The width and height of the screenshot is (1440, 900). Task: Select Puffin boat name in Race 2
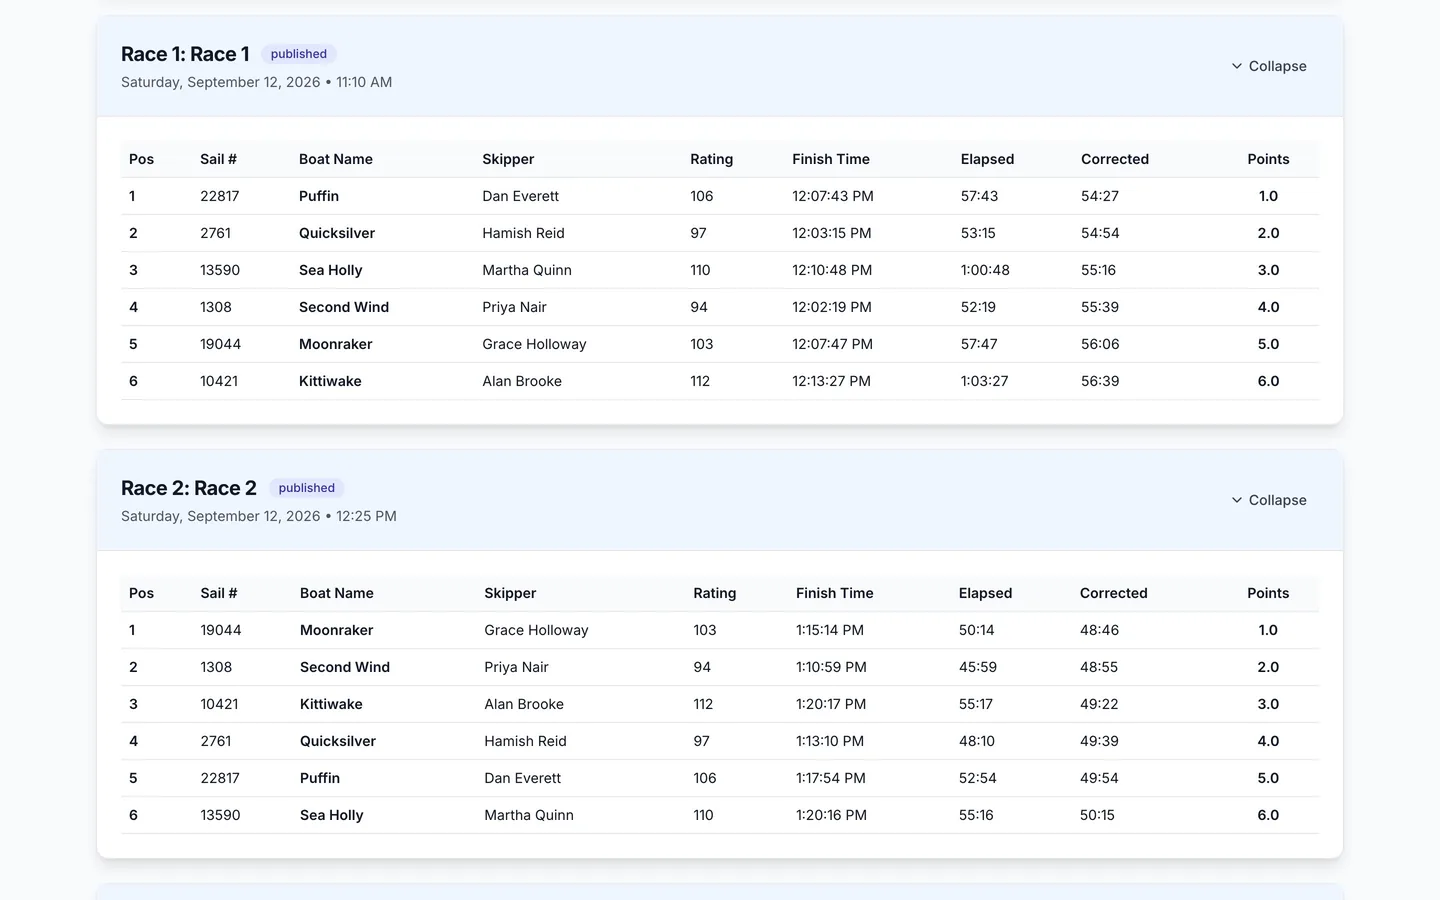320,778
